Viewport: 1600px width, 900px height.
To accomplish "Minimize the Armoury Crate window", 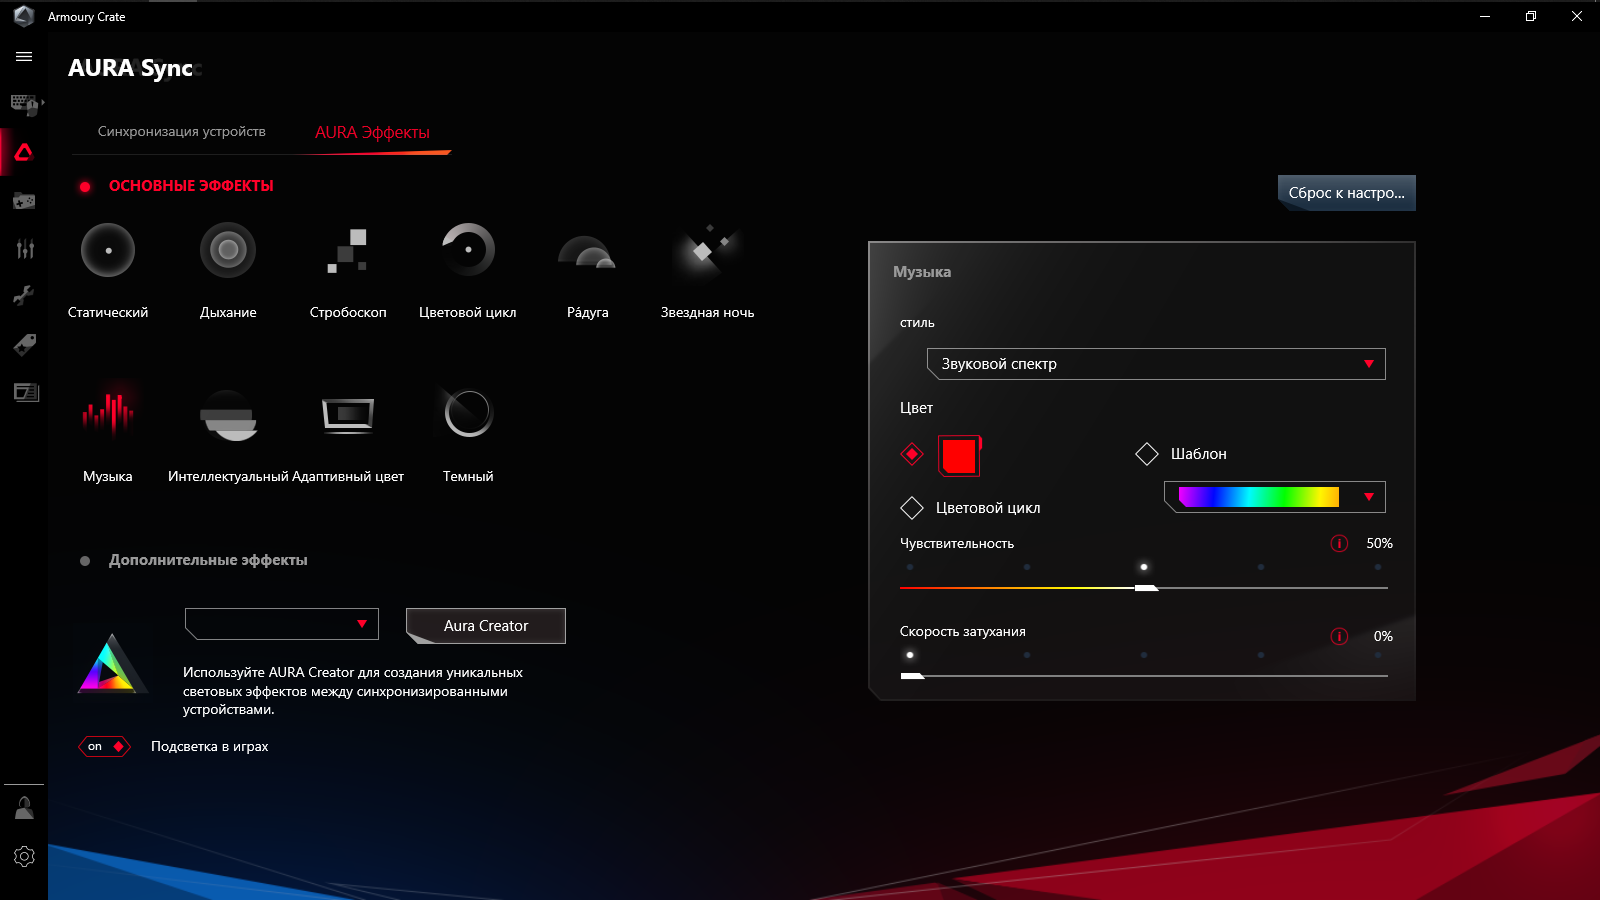I will [x=1485, y=16].
